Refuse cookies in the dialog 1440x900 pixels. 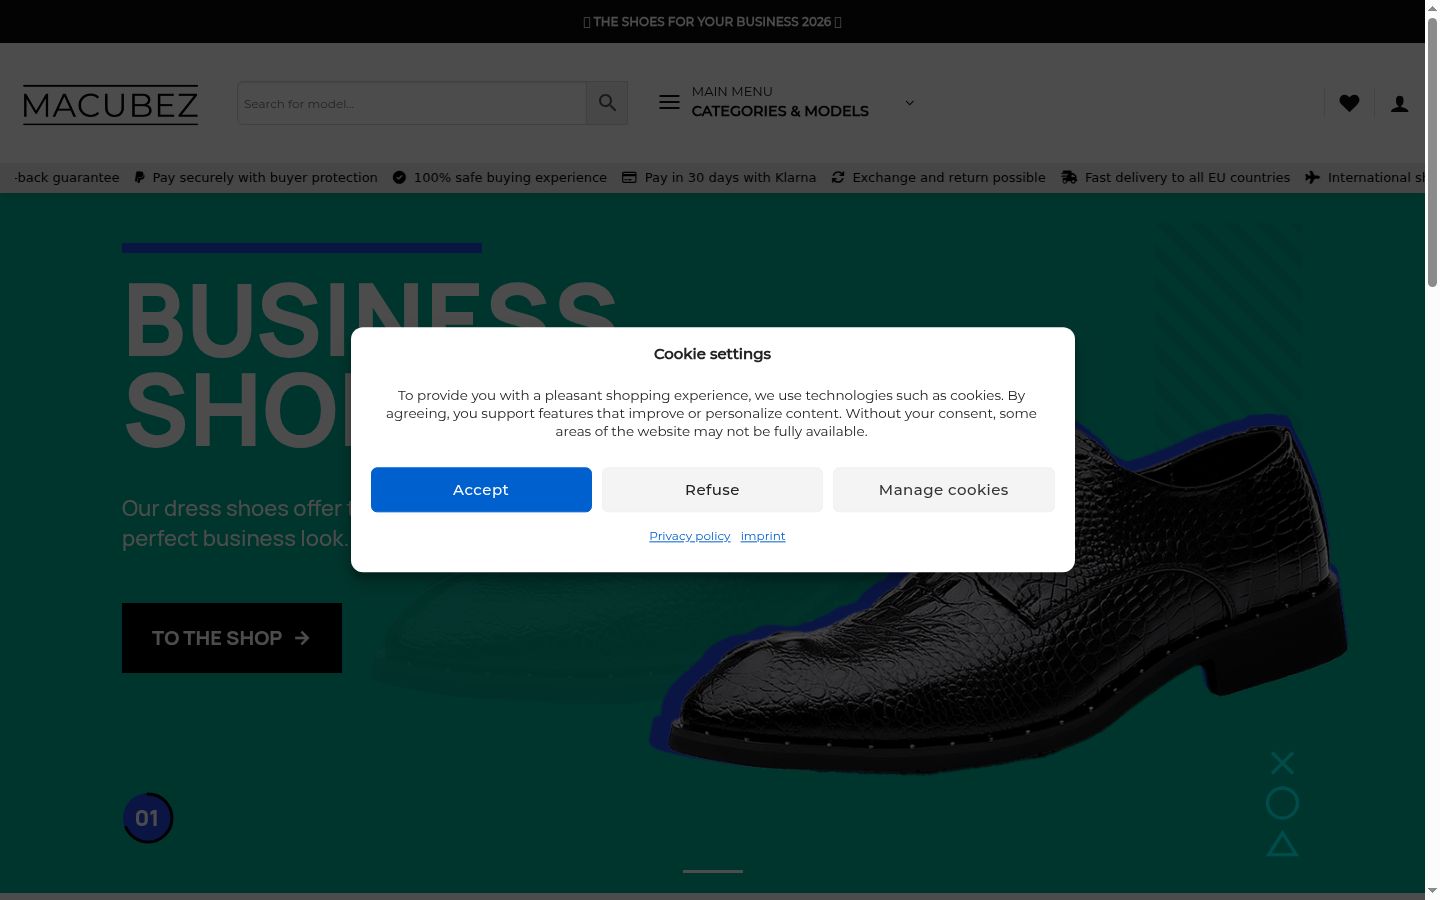point(712,490)
